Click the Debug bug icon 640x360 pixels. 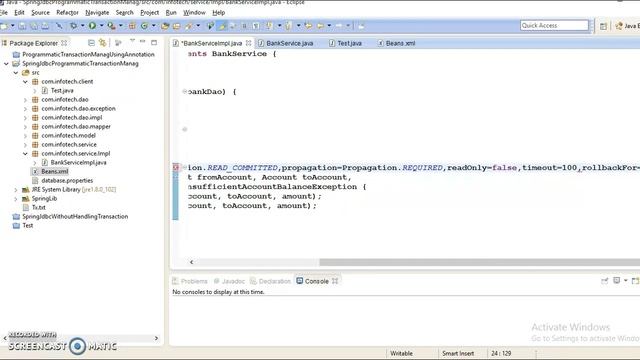[73, 26]
